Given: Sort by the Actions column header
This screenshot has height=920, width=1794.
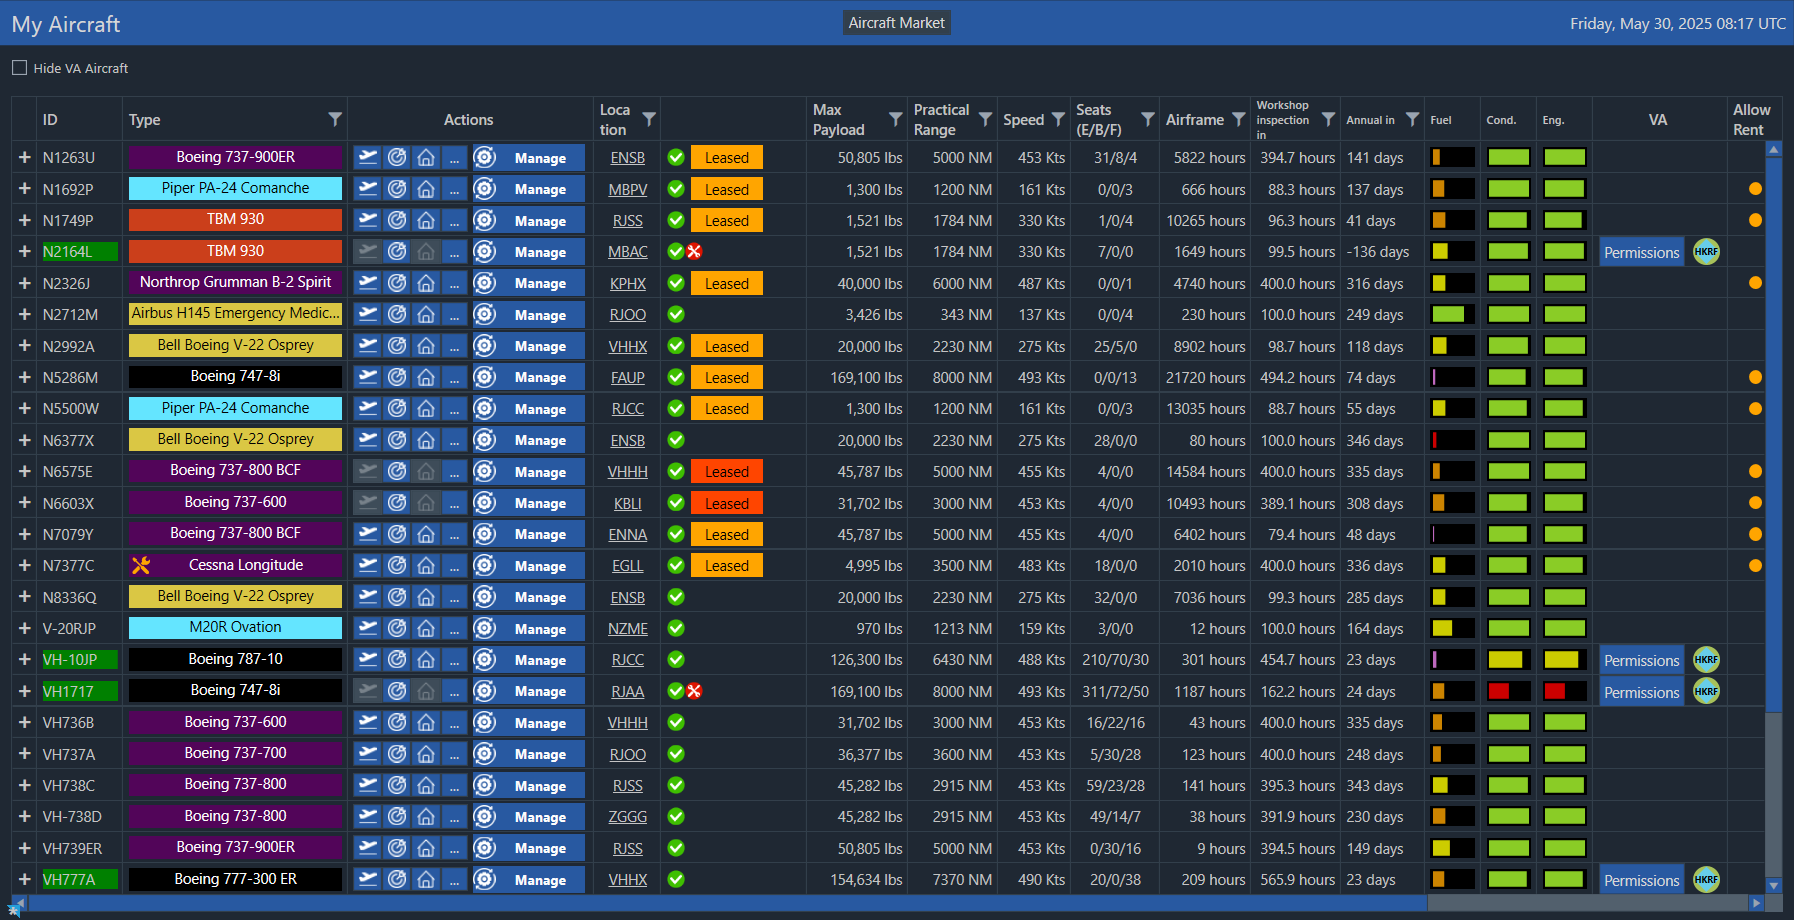Looking at the screenshot, I should pos(468,120).
